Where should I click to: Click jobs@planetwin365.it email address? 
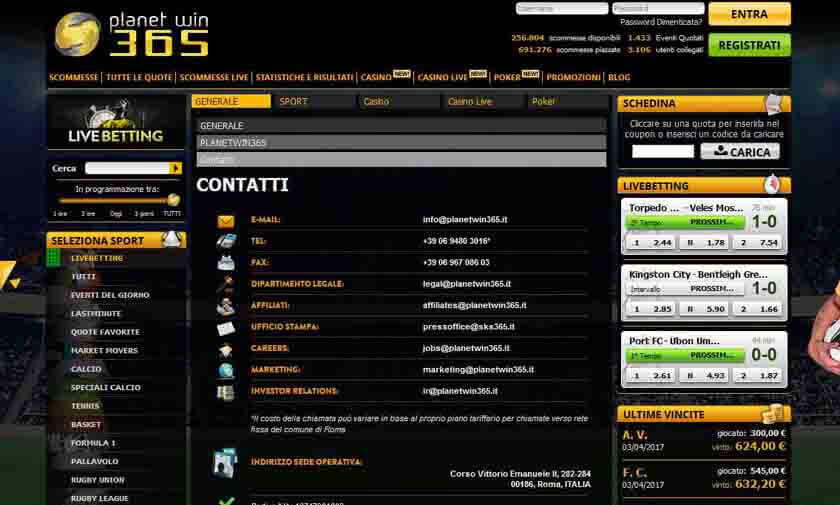point(466,348)
